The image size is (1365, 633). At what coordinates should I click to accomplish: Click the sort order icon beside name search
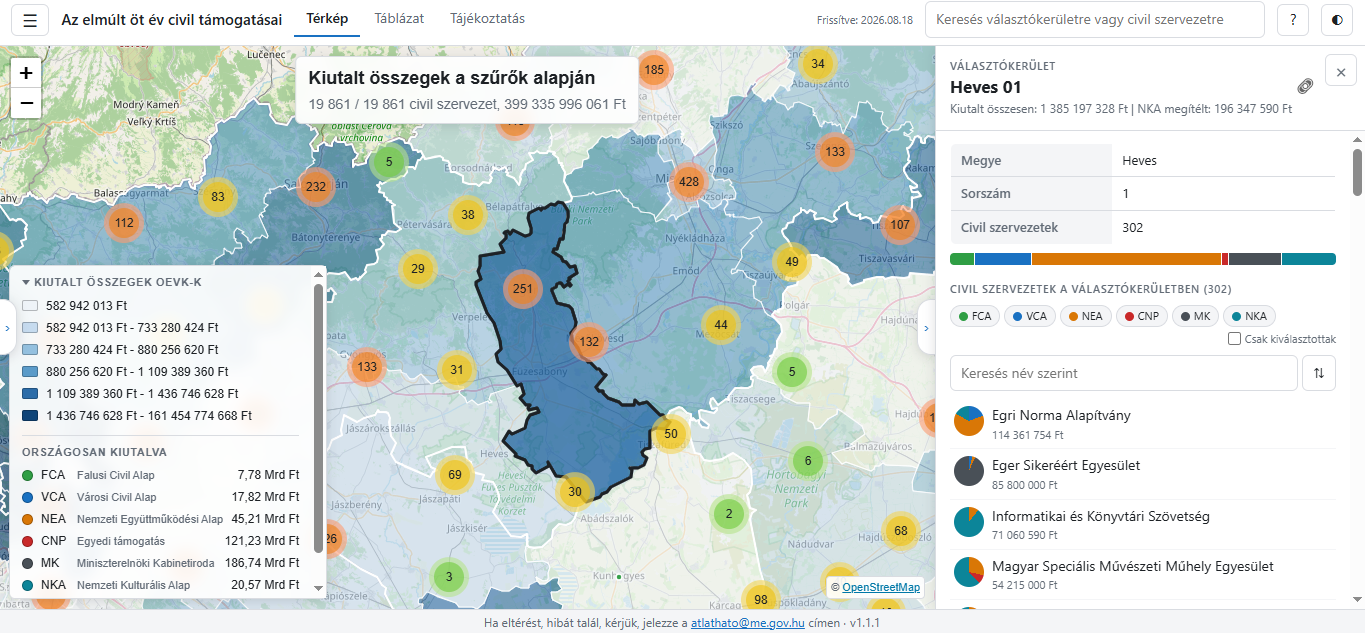tap(1319, 373)
